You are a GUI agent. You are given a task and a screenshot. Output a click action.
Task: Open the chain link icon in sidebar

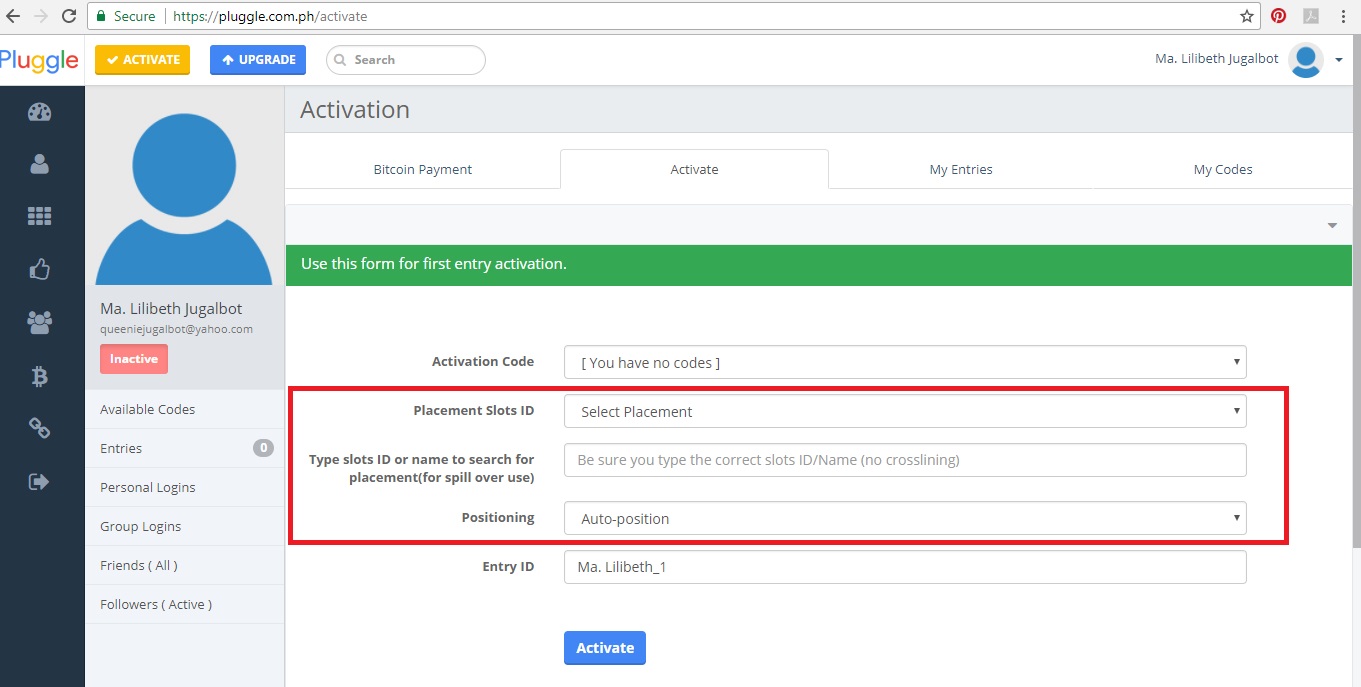point(40,428)
